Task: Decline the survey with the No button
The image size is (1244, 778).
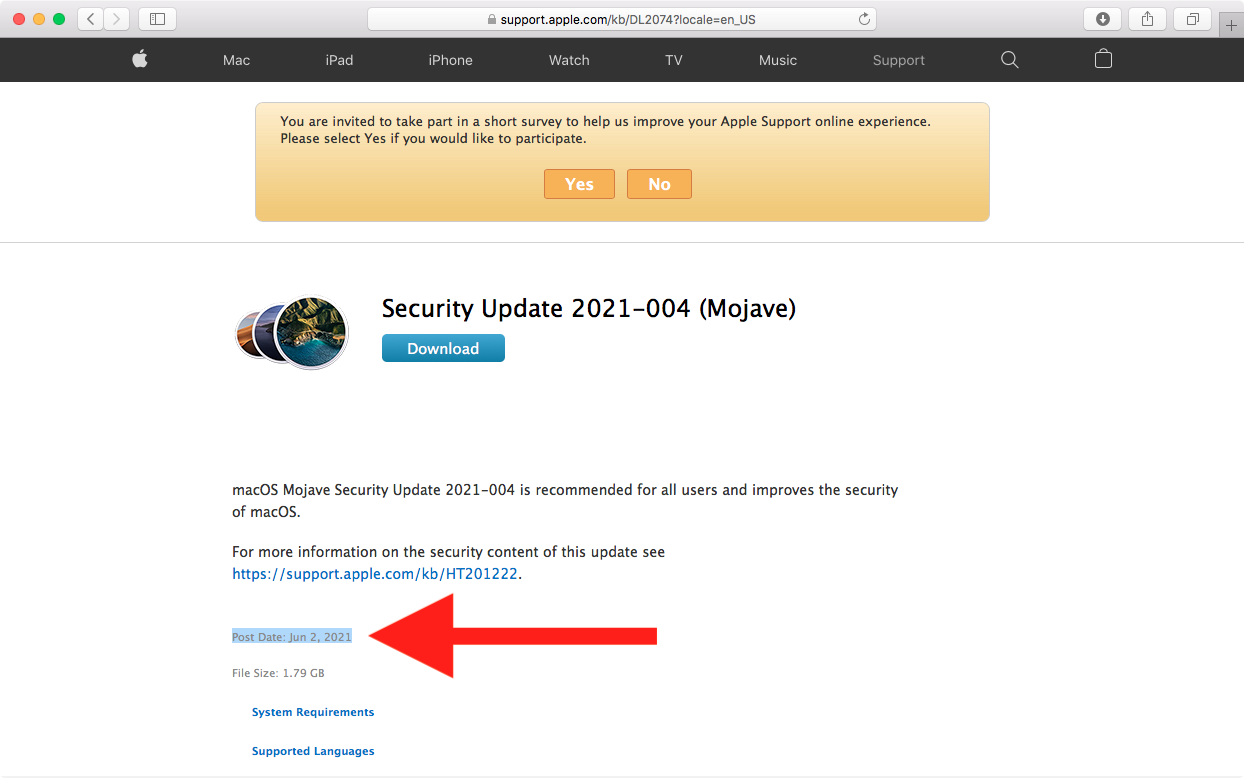Action: (659, 184)
